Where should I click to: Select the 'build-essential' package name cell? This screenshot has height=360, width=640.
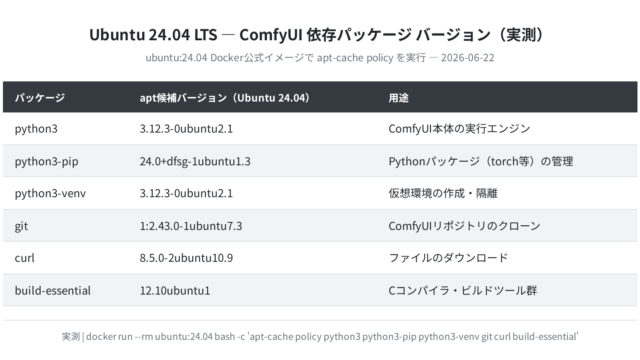(x=53, y=291)
